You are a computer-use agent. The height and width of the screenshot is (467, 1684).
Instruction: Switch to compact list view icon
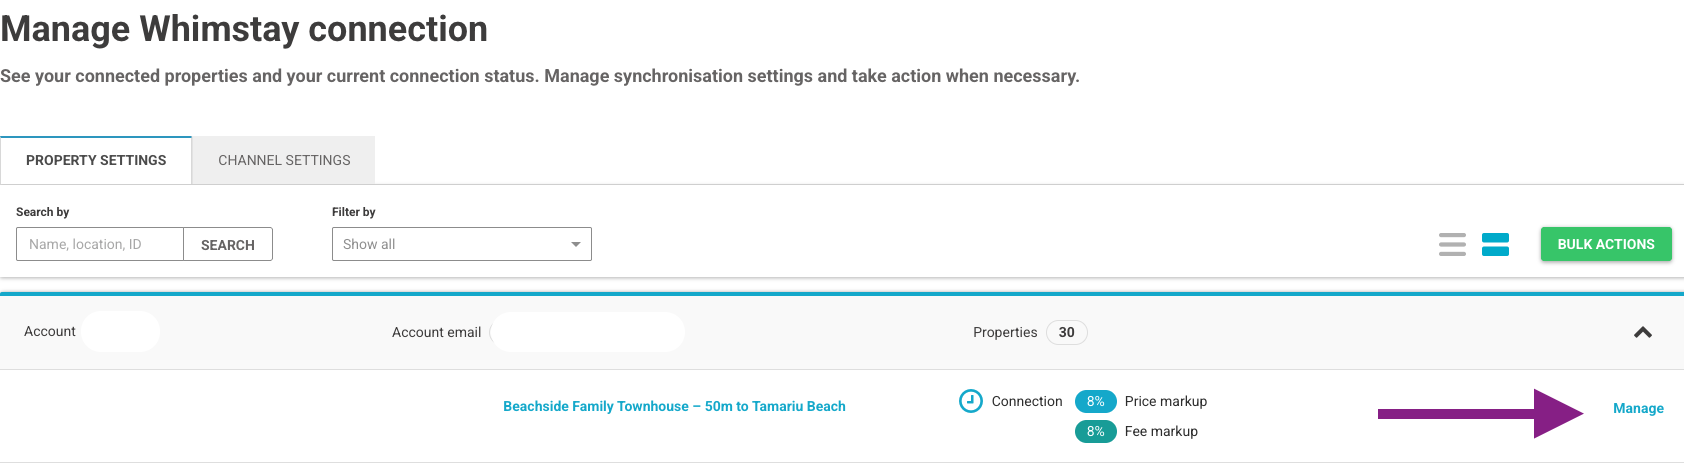pyautogui.click(x=1452, y=244)
